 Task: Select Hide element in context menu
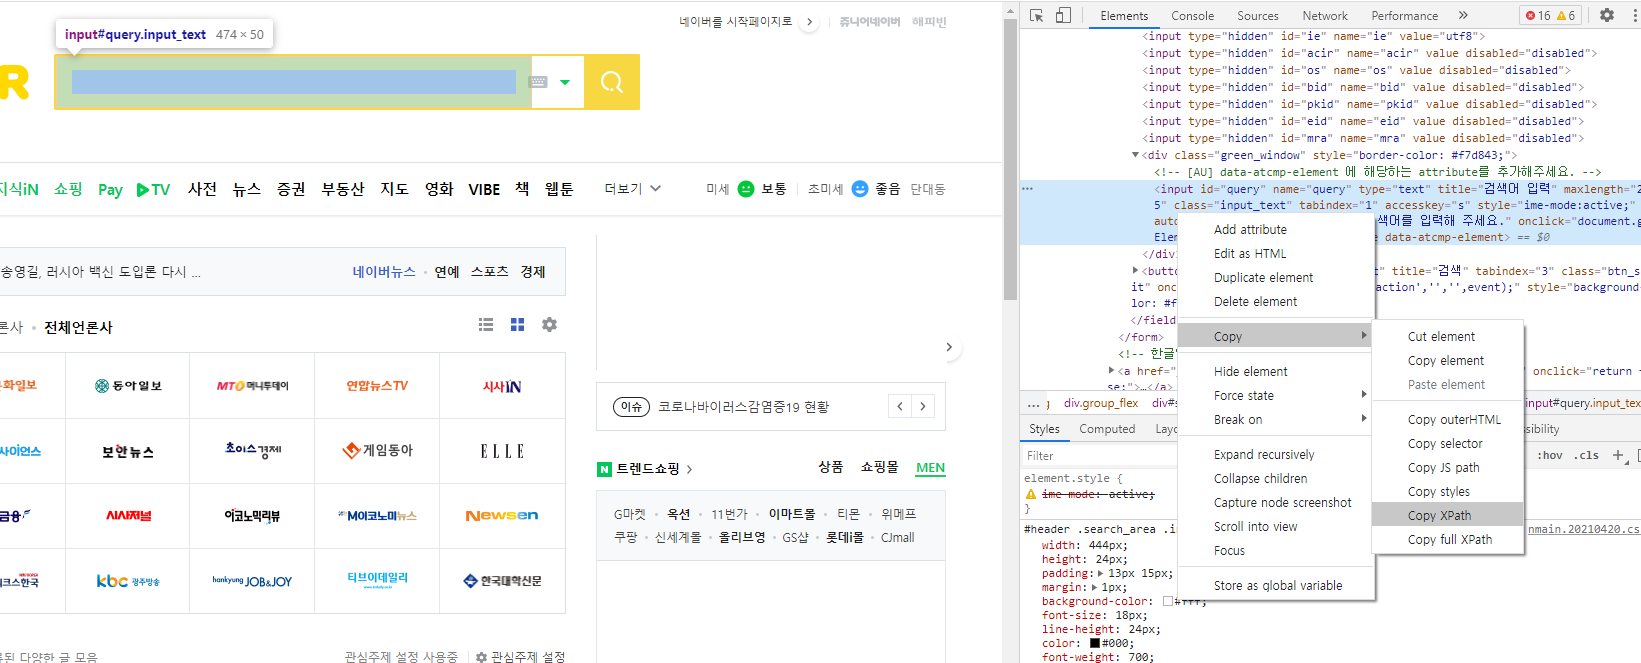pos(1276,371)
